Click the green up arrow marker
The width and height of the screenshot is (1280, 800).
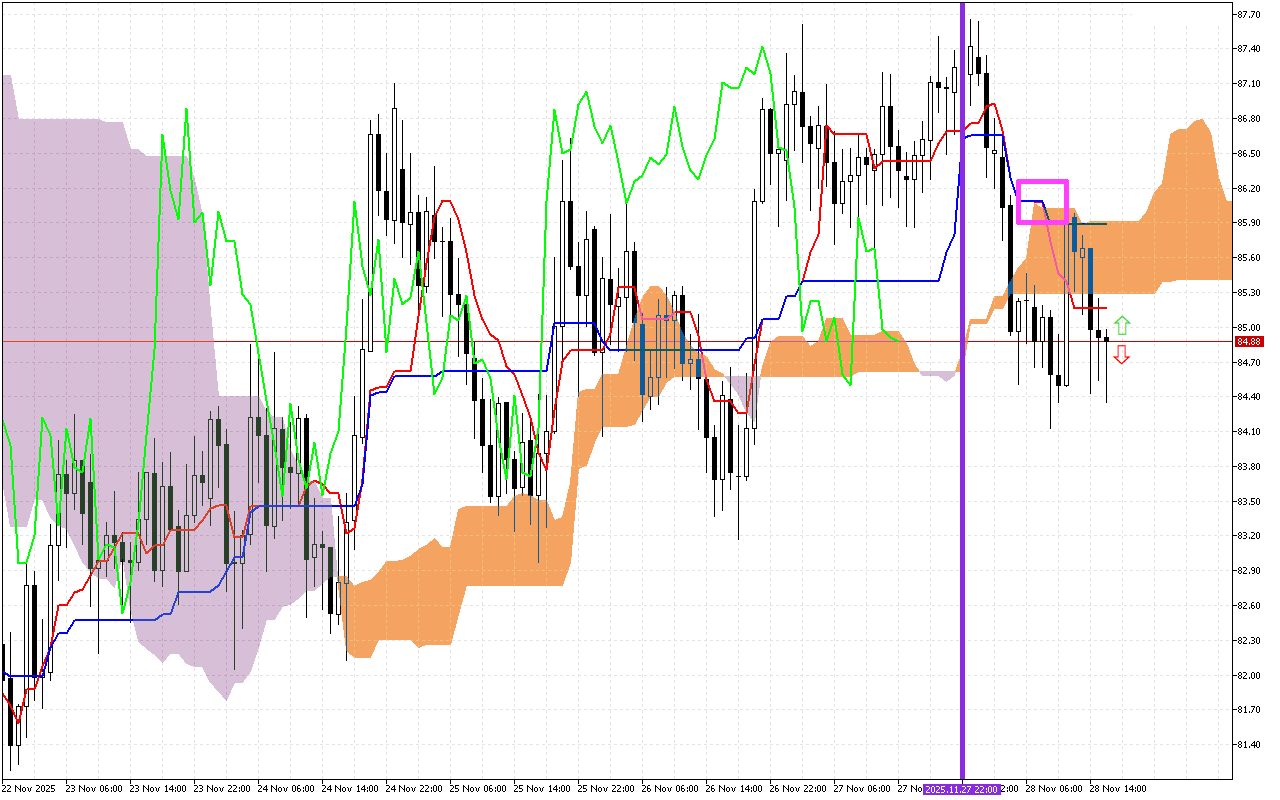coord(1122,325)
